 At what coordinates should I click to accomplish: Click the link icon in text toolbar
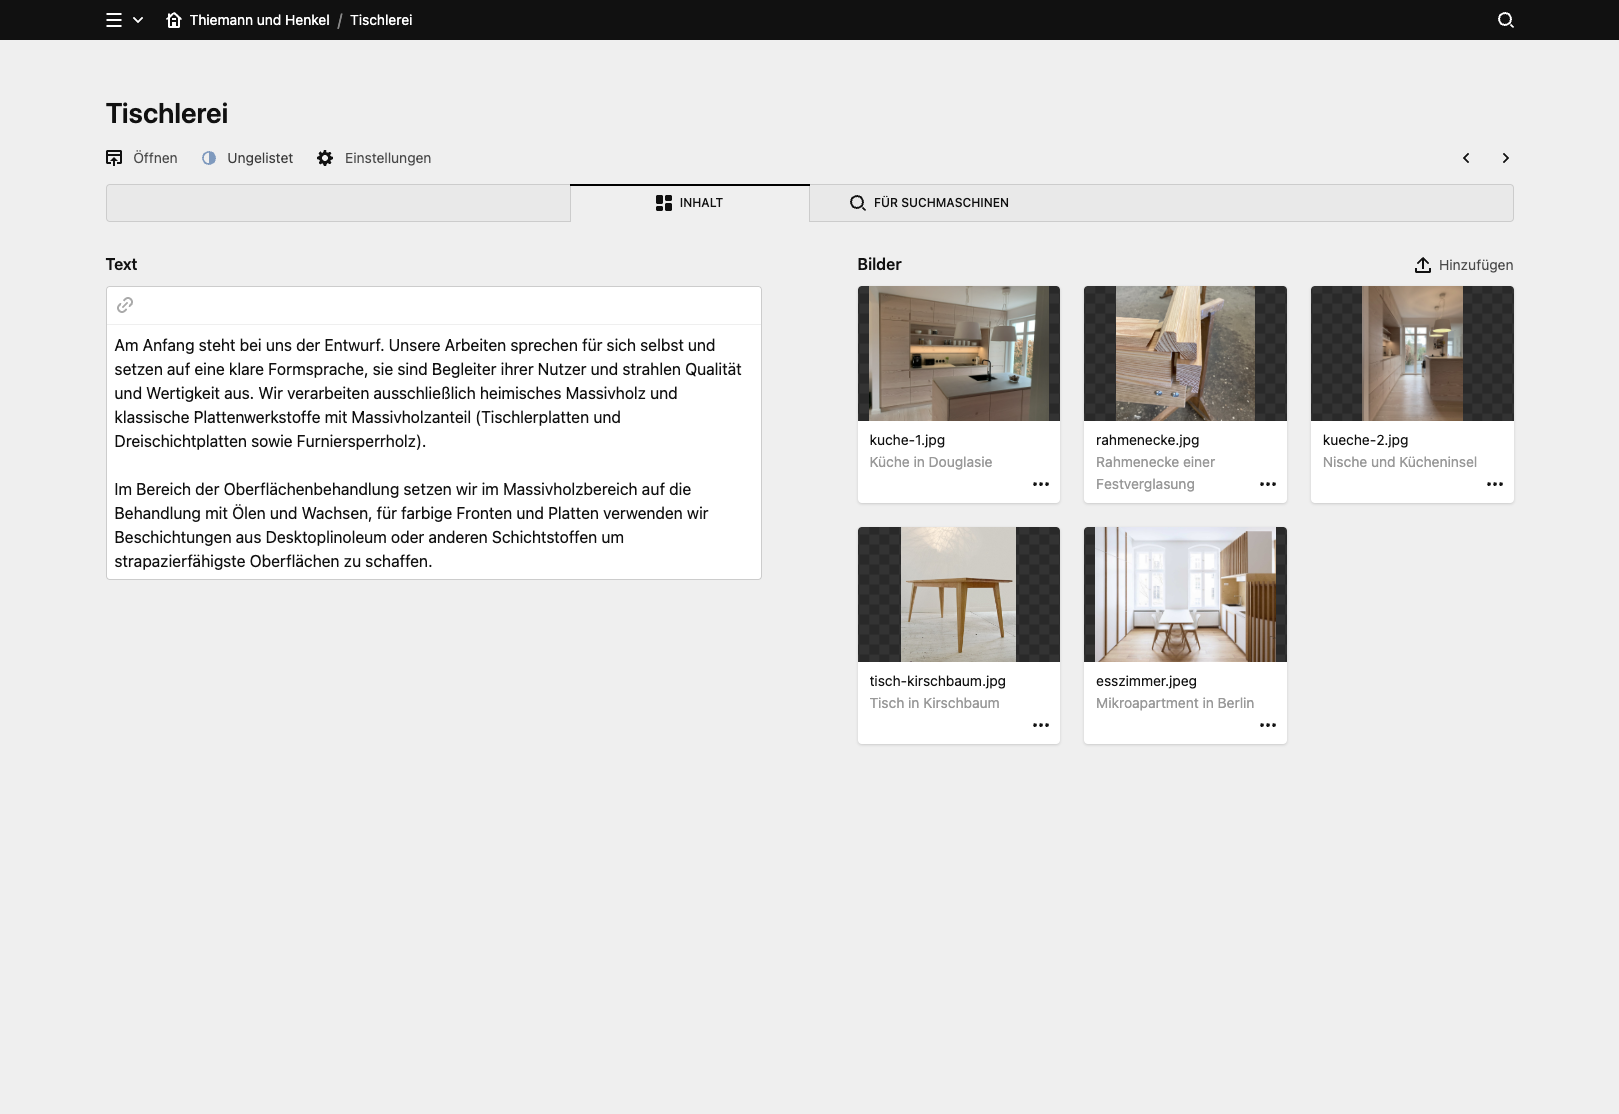pos(125,305)
